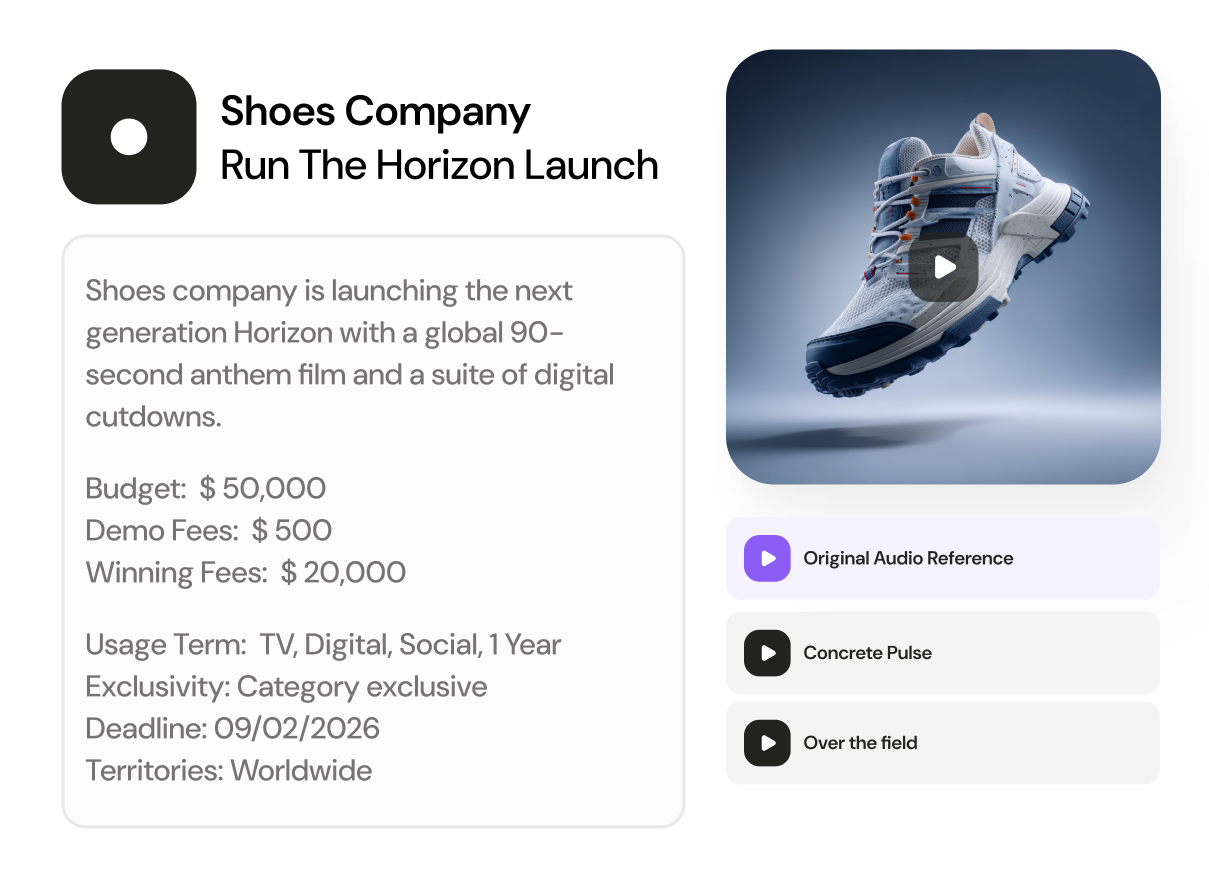
Task: Click the Budget $ 50,000 line
Action: tap(206, 488)
